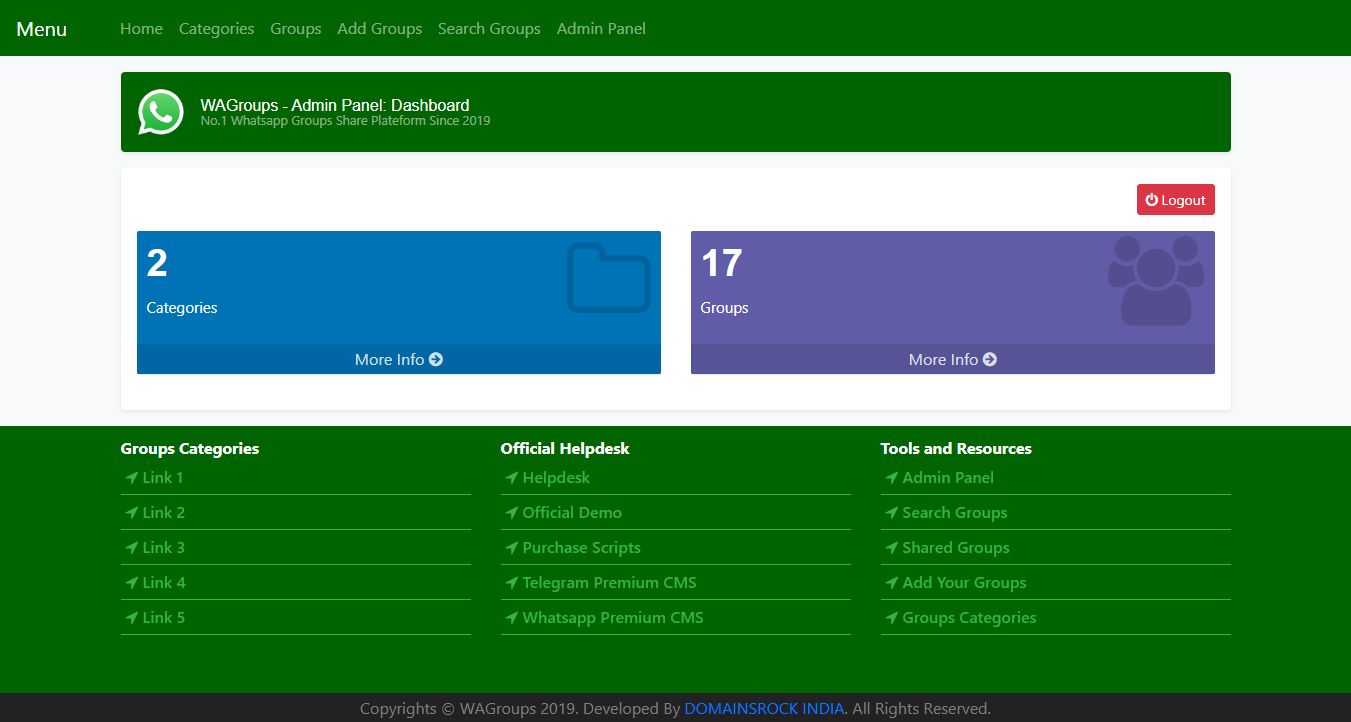Visit Purchase Scripts link

(581, 548)
